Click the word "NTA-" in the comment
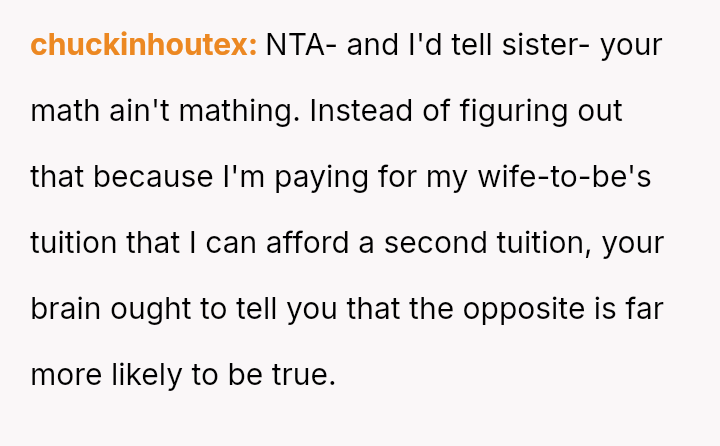The height and width of the screenshot is (446, 720). point(302,45)
